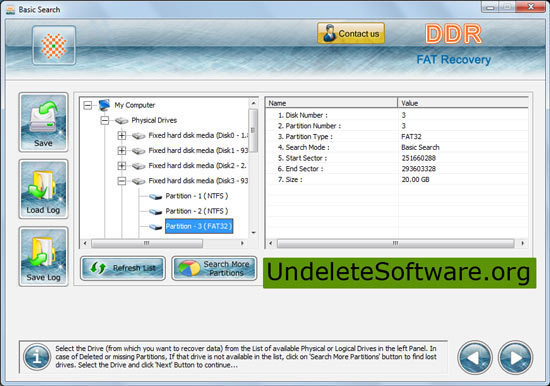Expand the Disk1 hard disk node
Image resolution: width=550 pixels, height=386 pixels.
click(122, 151)
